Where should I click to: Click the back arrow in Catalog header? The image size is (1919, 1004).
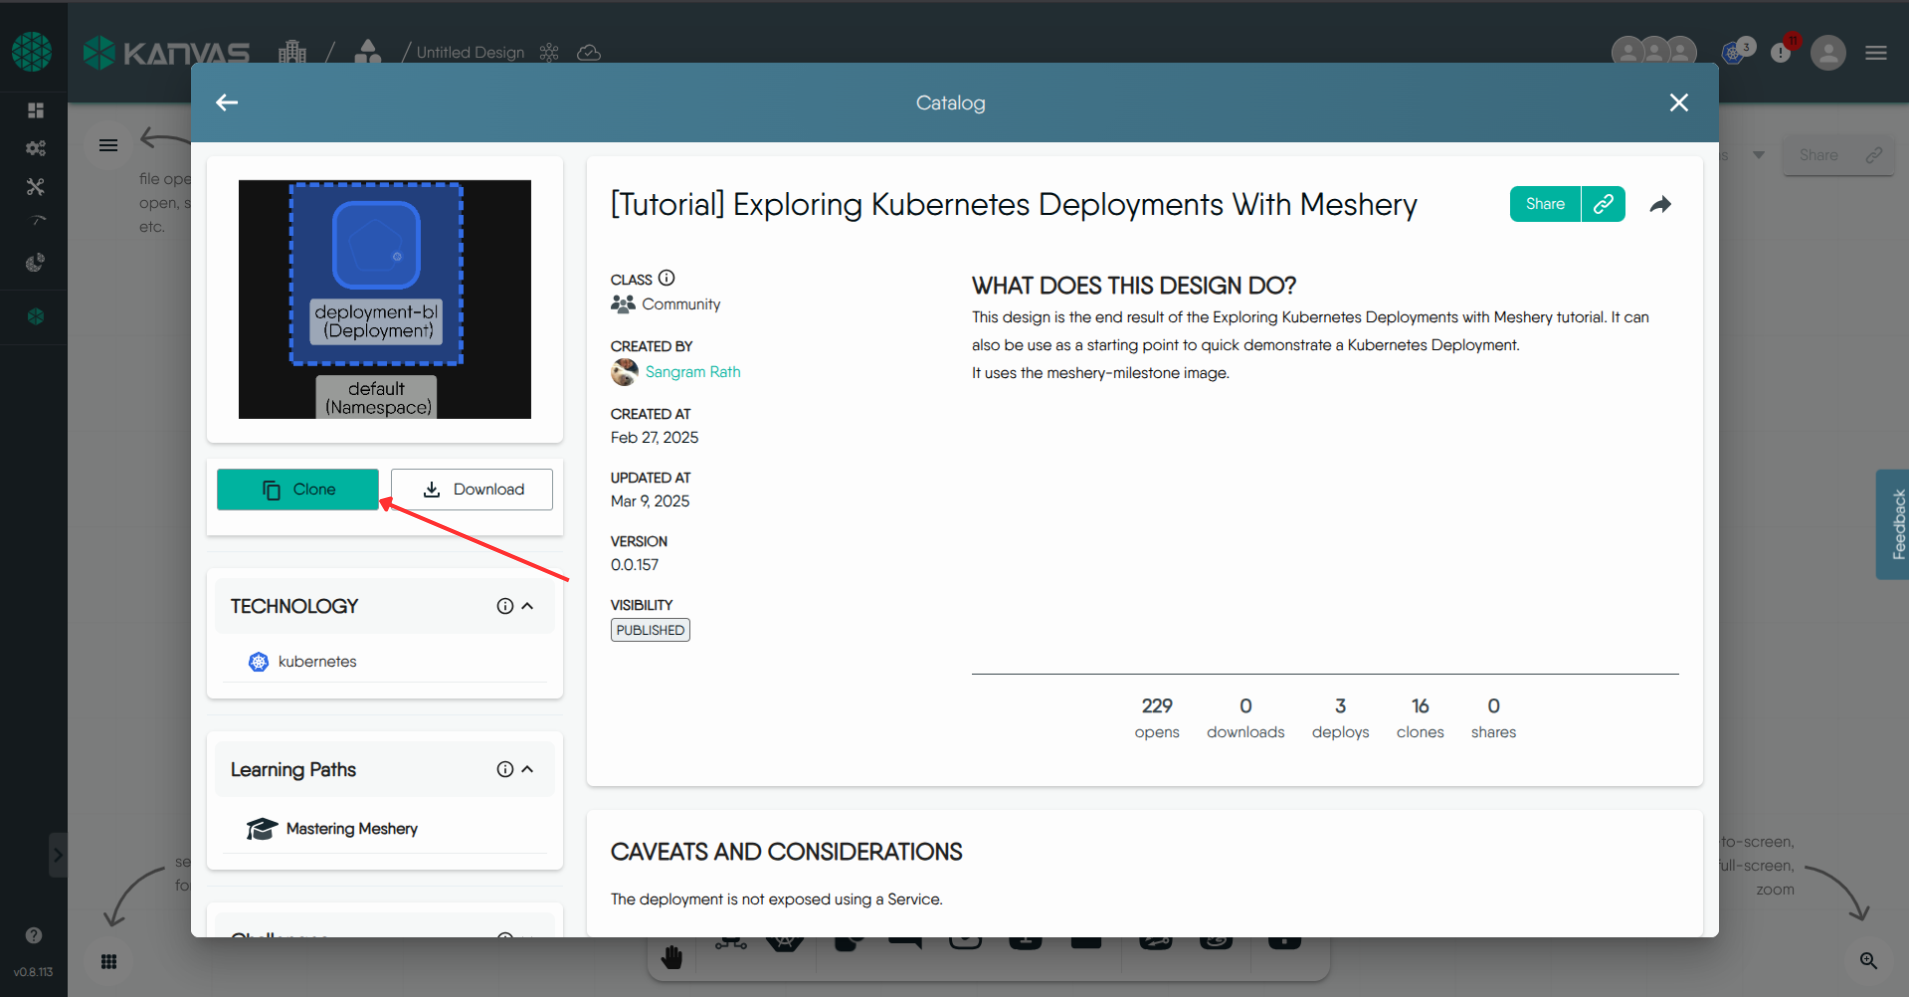click(x=227, y=103)
